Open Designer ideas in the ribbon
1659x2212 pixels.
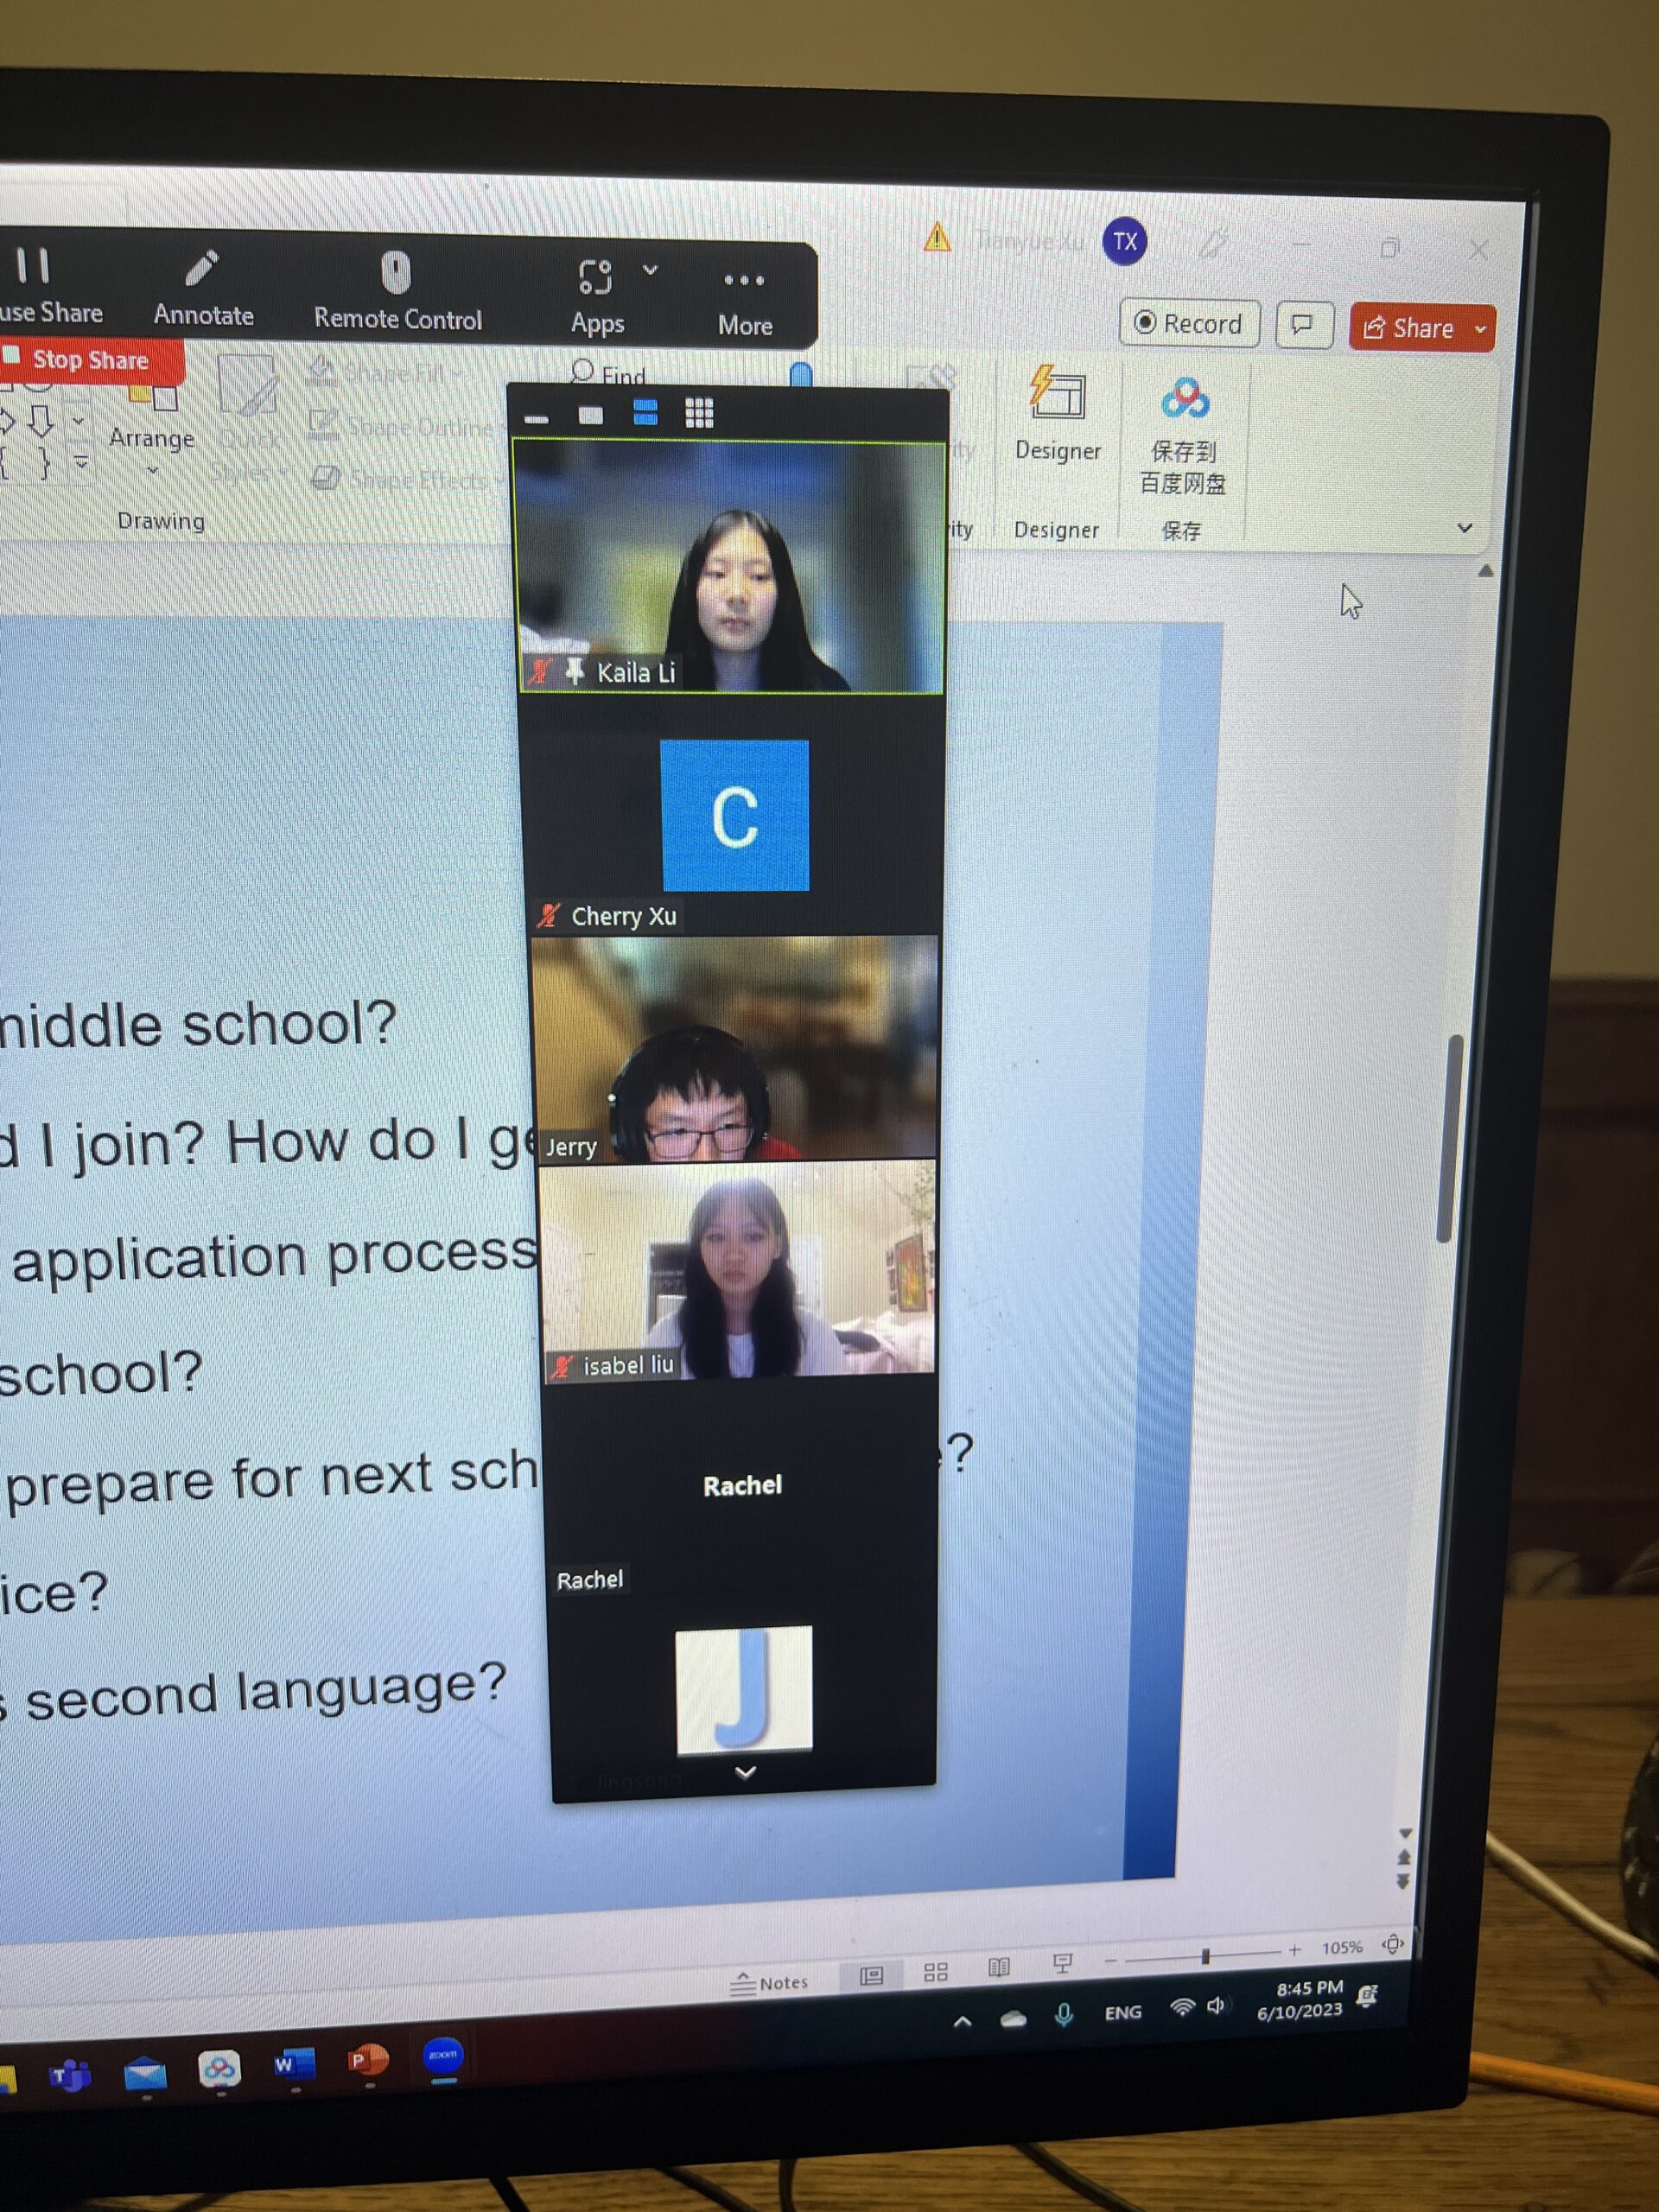pyautogui.click(x=1058, y=412)
